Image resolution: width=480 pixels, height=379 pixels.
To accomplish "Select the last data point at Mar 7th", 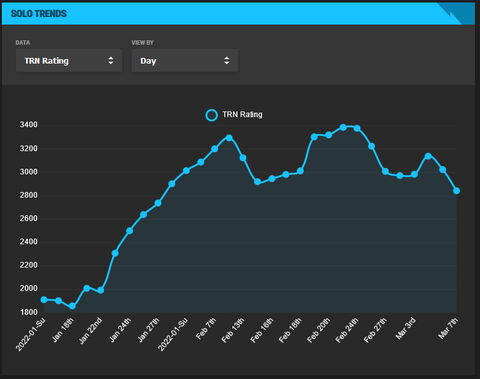I will click(x=457, y=191).
